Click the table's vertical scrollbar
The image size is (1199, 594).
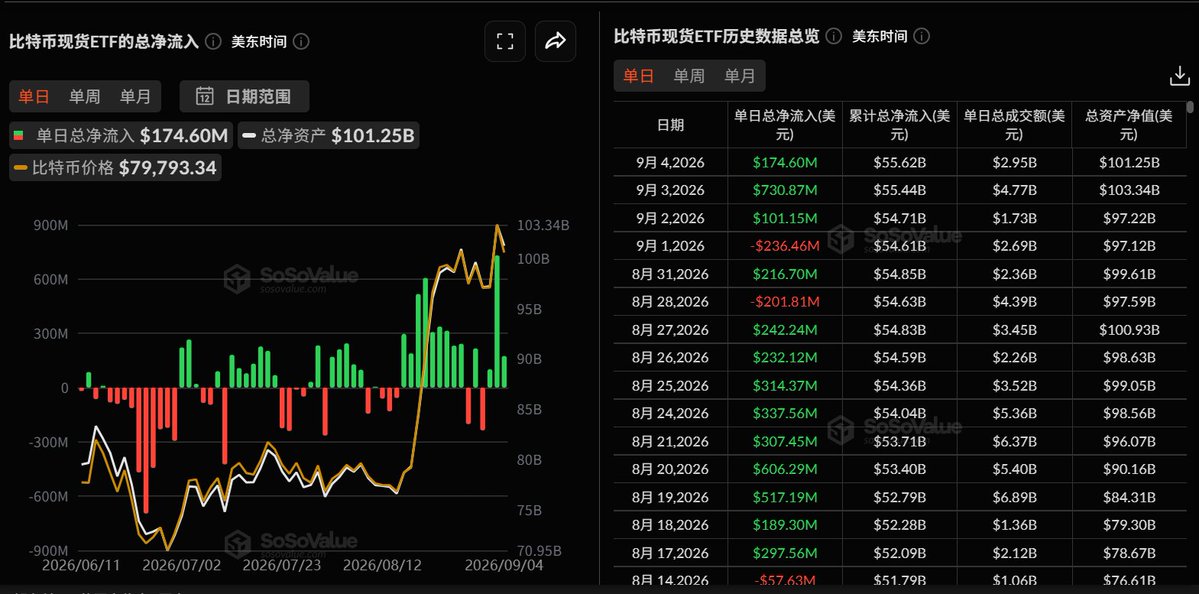point(1189,109)
